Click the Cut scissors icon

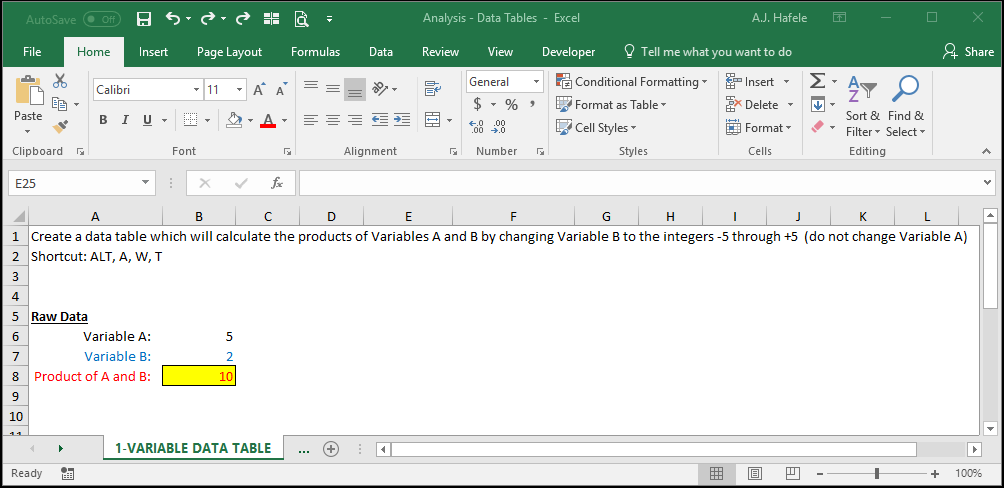tap(60, 81)
